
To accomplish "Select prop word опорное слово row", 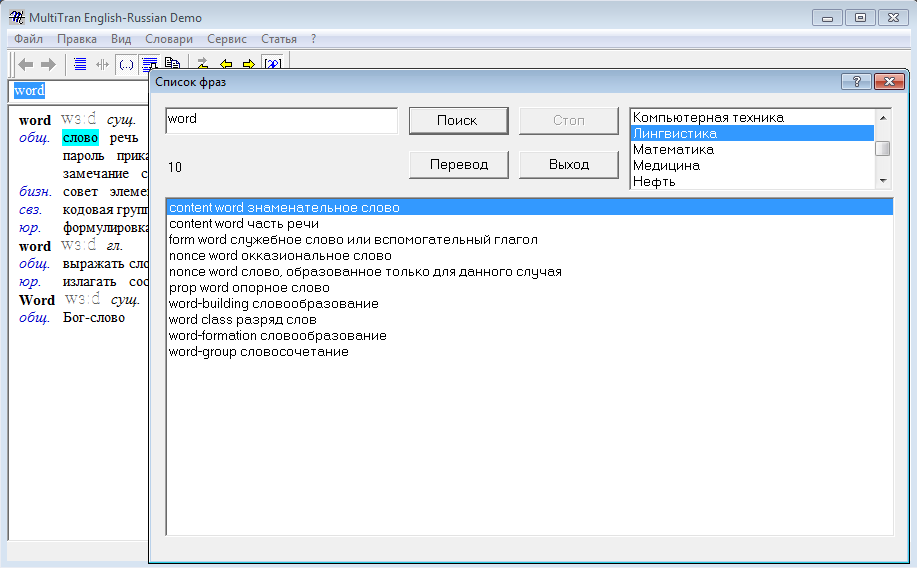I will click(529, 288).
